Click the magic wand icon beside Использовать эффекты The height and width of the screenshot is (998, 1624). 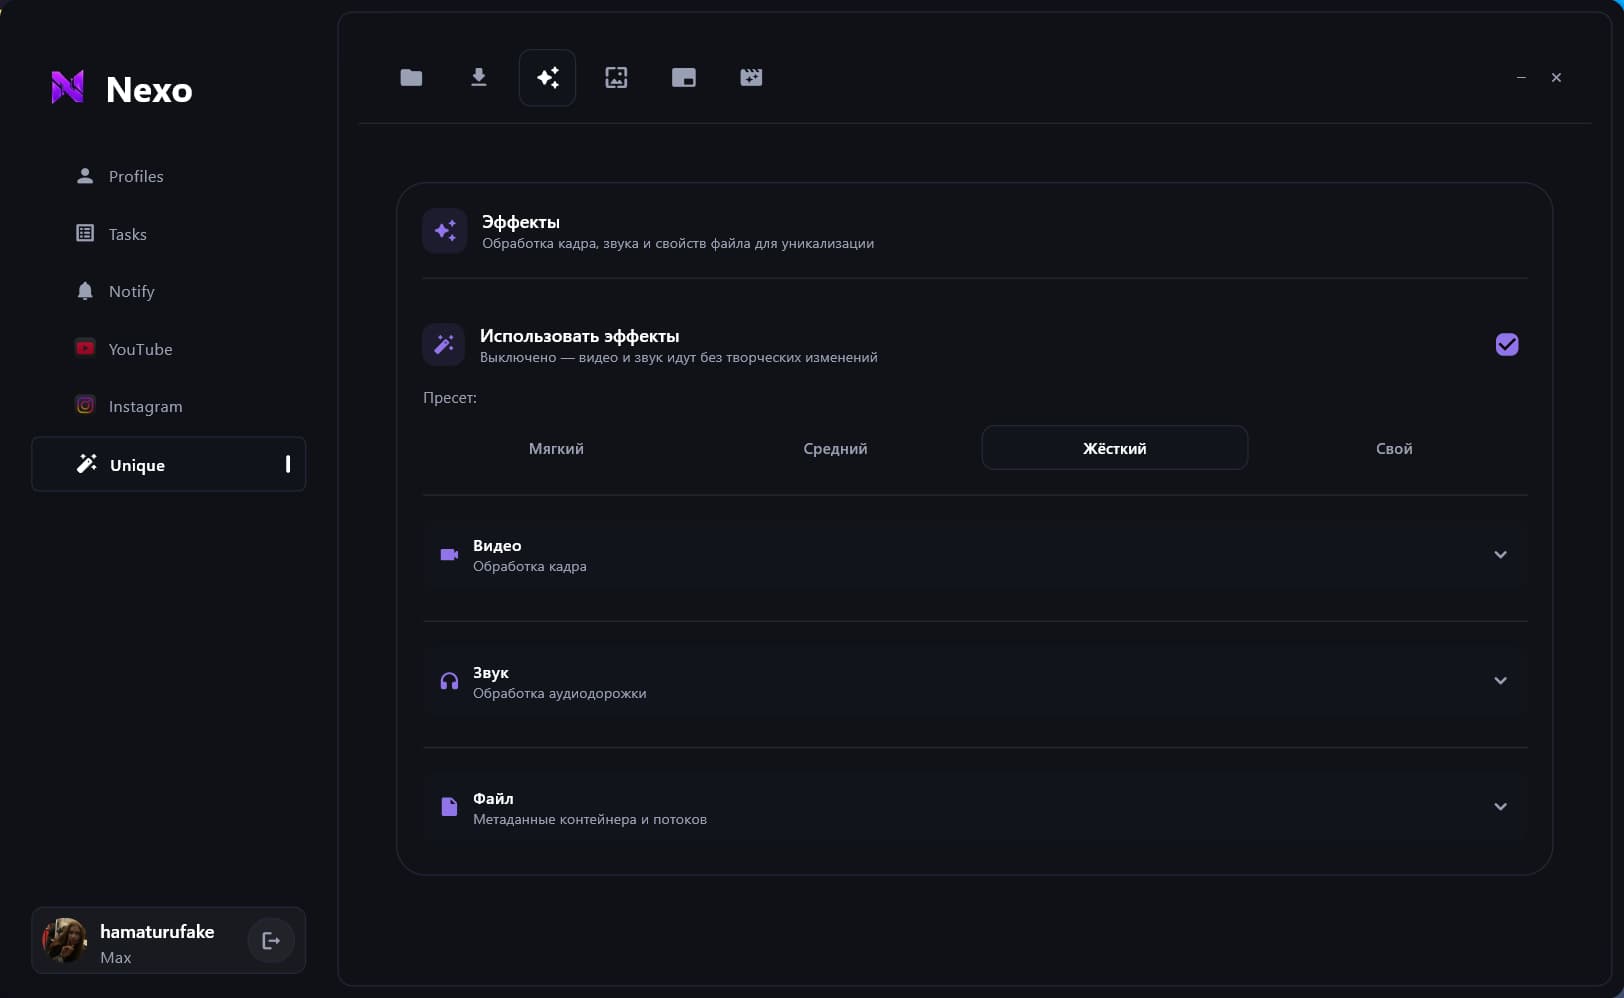[x=444, y=345]
